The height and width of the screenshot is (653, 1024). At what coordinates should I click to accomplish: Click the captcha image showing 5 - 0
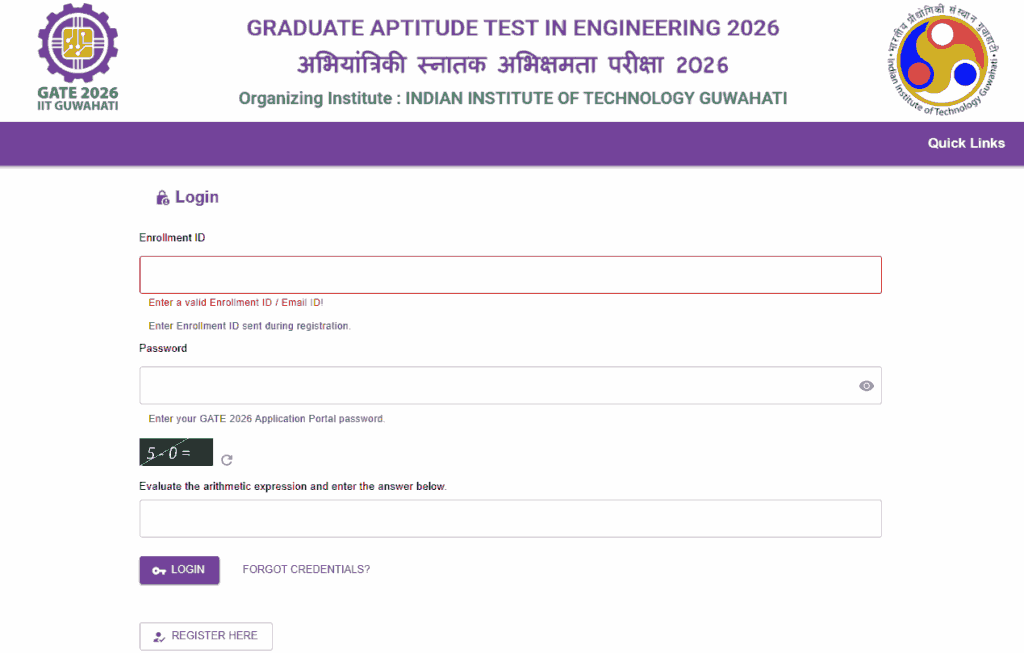tap(176, 452)
